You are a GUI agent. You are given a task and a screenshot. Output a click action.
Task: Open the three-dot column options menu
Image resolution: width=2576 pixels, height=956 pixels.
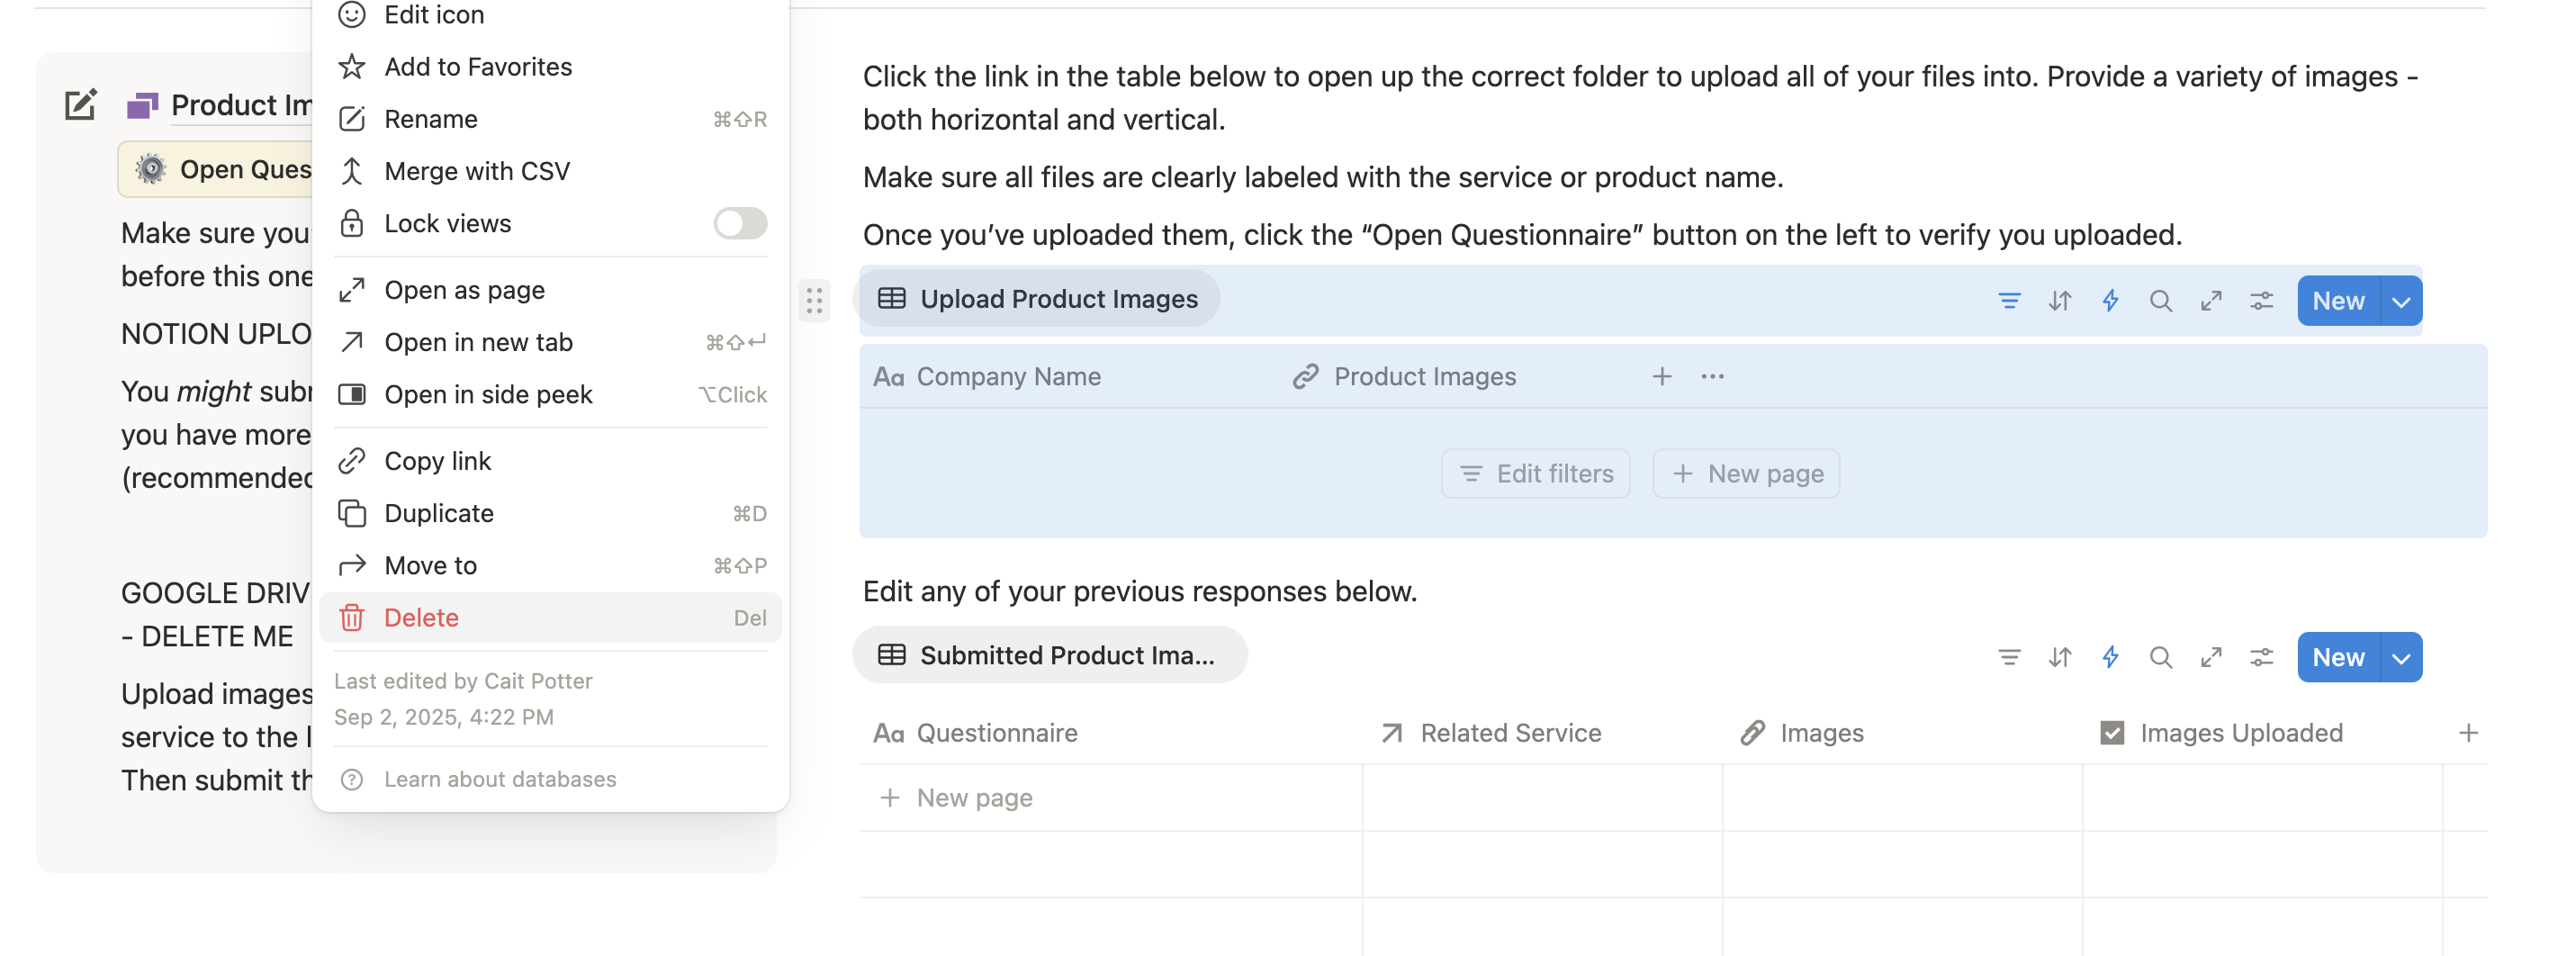pyautogui.click(x=1712, y=377)
